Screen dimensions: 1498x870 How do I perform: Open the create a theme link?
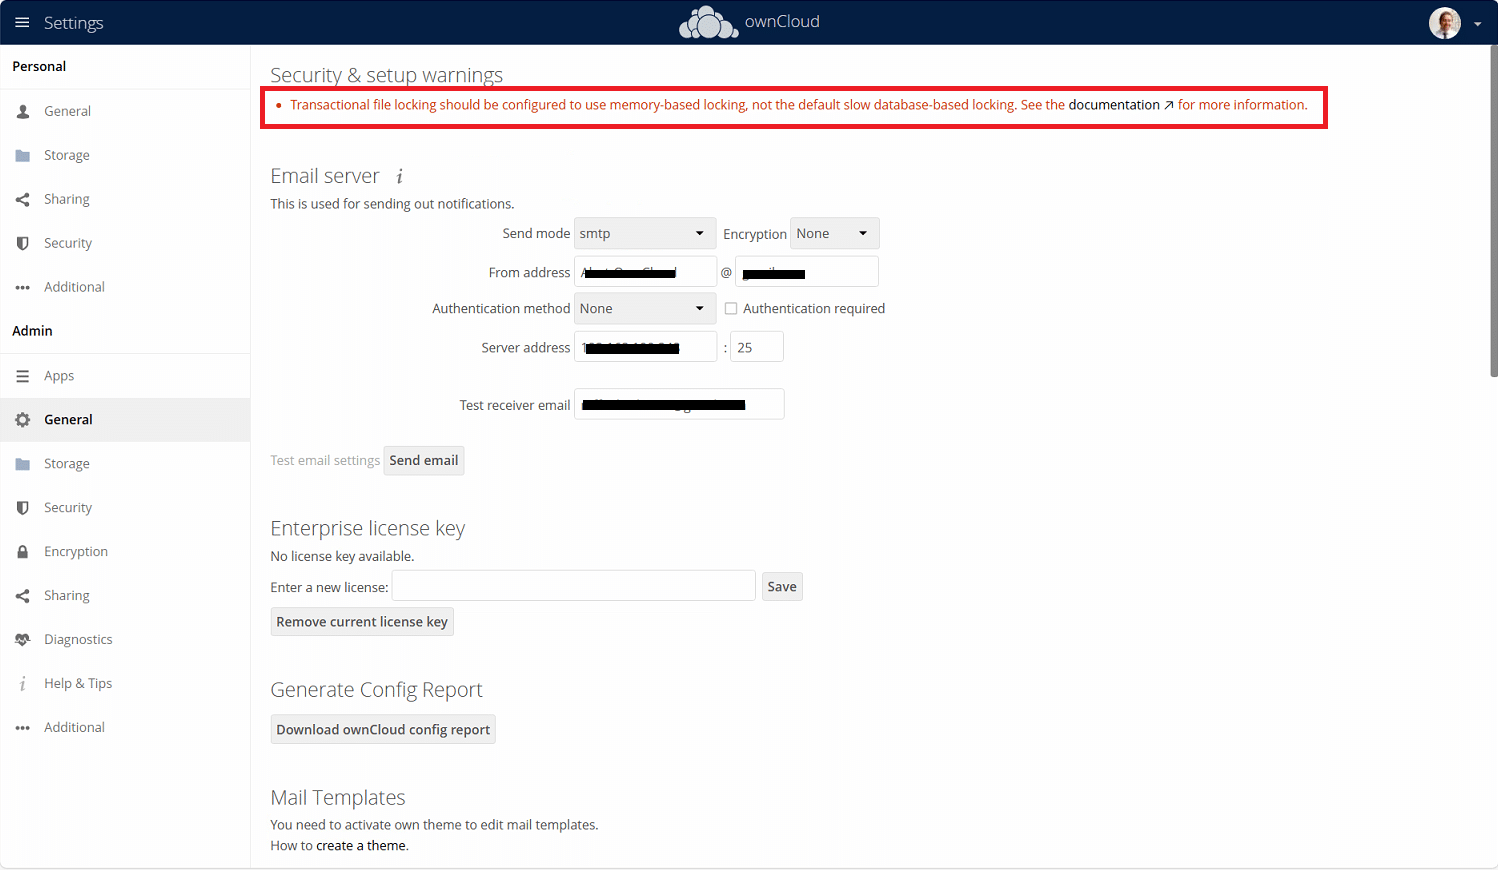click(x=361, y=846)
